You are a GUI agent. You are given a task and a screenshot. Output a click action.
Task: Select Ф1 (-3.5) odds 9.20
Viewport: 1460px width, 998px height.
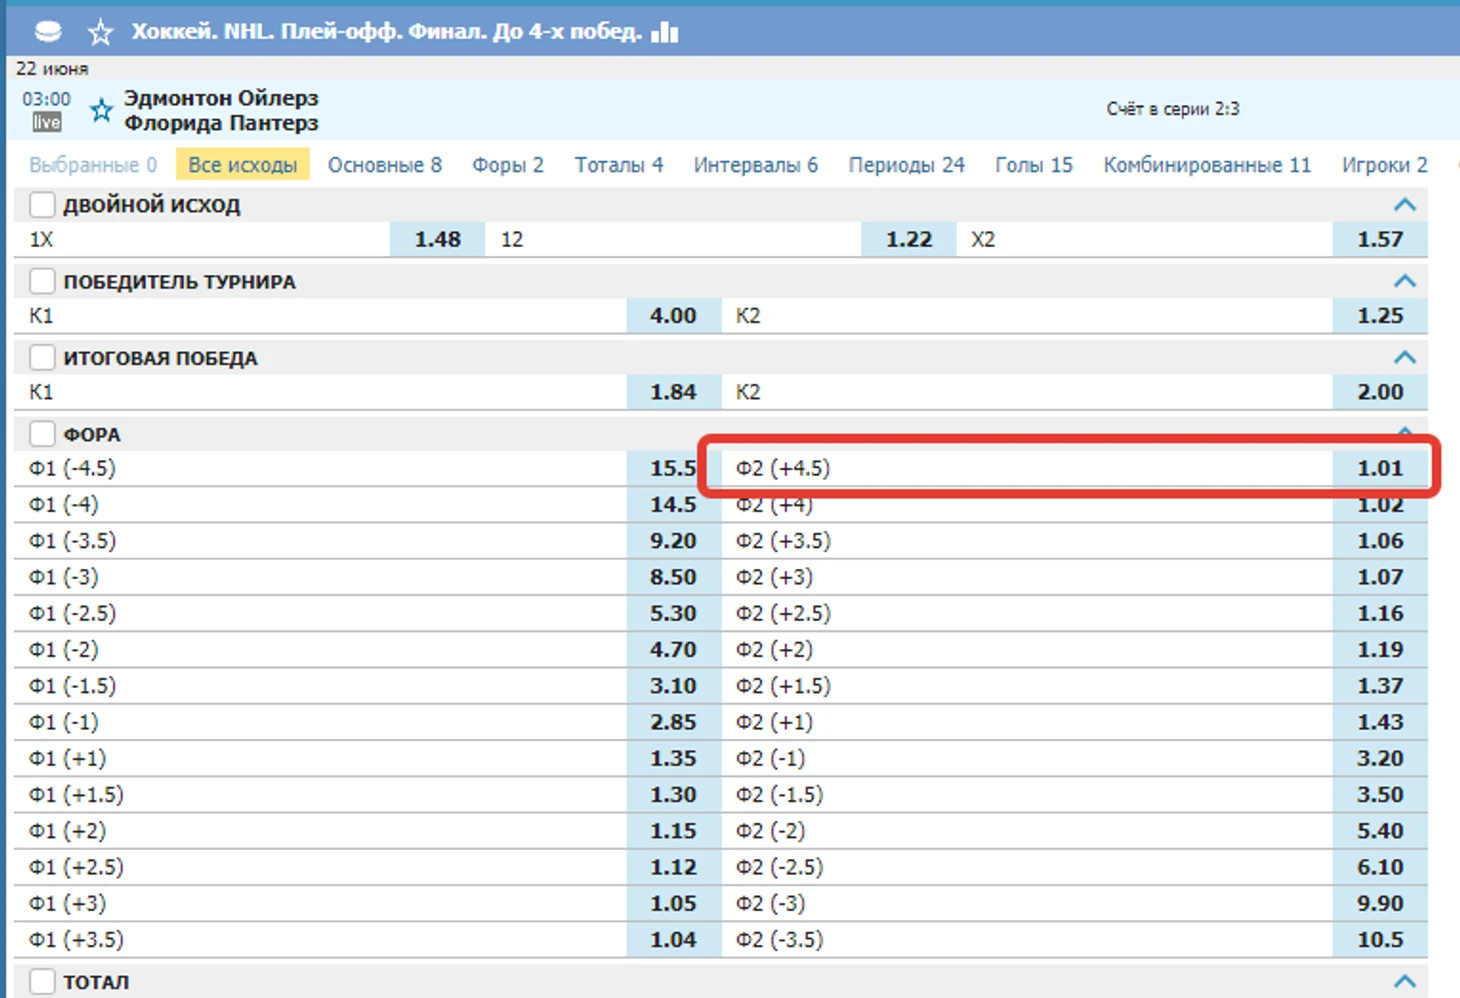[x=673, y=541]
